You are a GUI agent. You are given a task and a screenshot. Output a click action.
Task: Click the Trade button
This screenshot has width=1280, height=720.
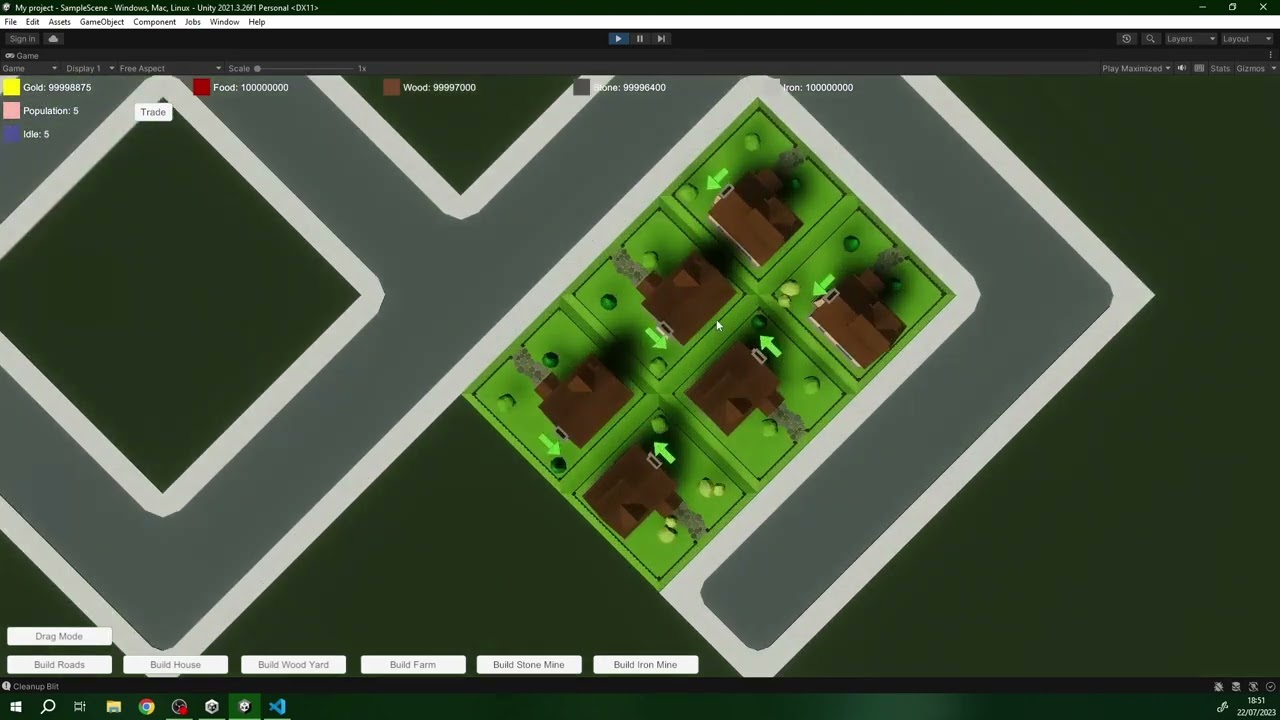pyautogui.click(x=153, y=112)
